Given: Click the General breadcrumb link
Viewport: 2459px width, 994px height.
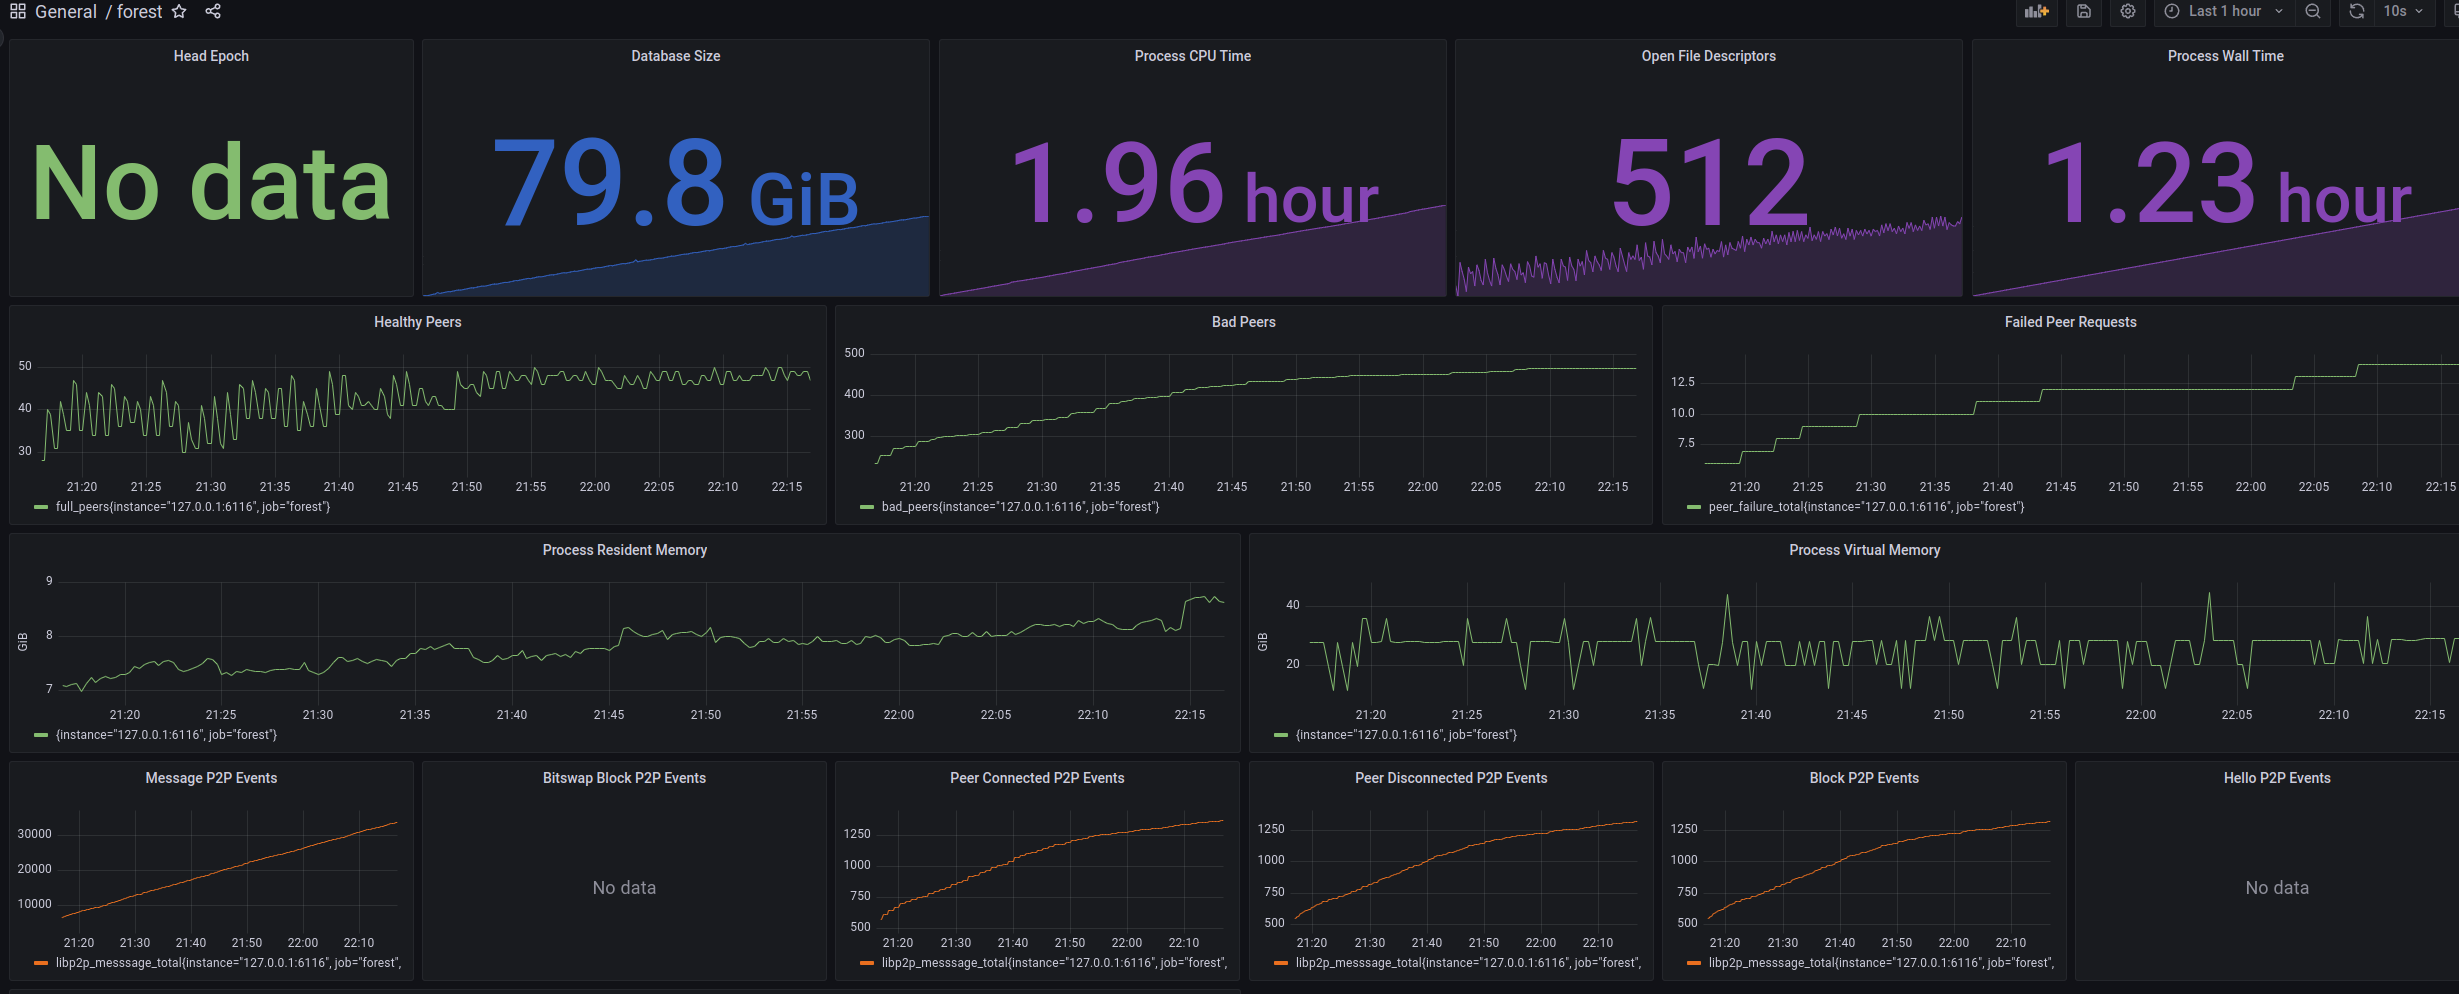Looking at the screenshot, I should (x=66, y=11).
